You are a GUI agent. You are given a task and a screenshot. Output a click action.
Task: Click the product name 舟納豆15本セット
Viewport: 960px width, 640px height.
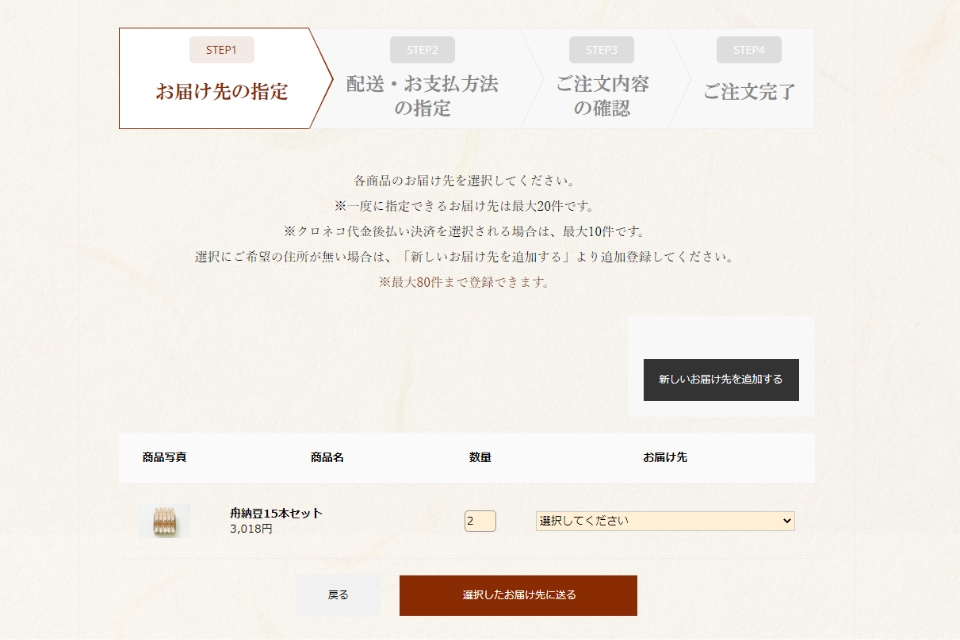pos(276,513)
